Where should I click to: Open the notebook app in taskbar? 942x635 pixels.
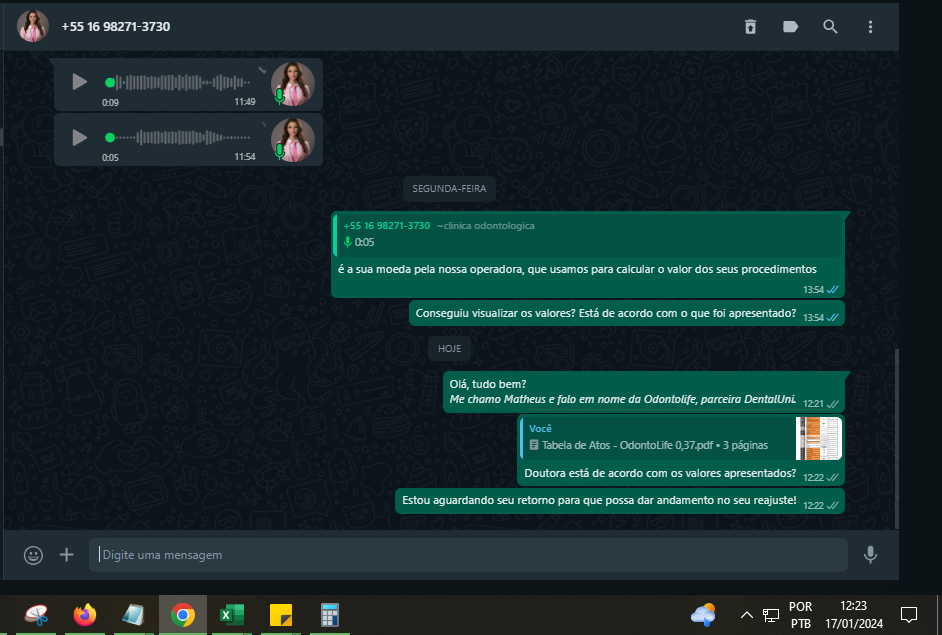(133, 615)
